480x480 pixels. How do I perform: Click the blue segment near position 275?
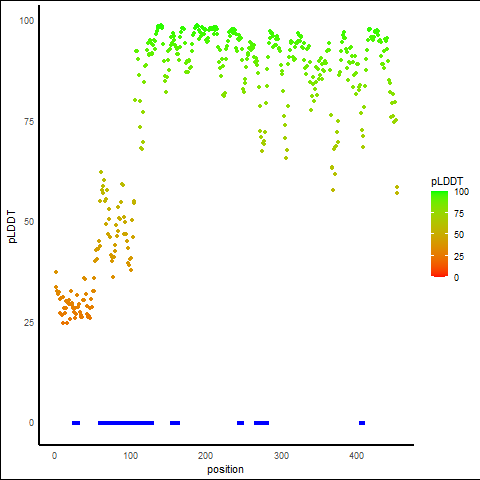pos(261,423)
